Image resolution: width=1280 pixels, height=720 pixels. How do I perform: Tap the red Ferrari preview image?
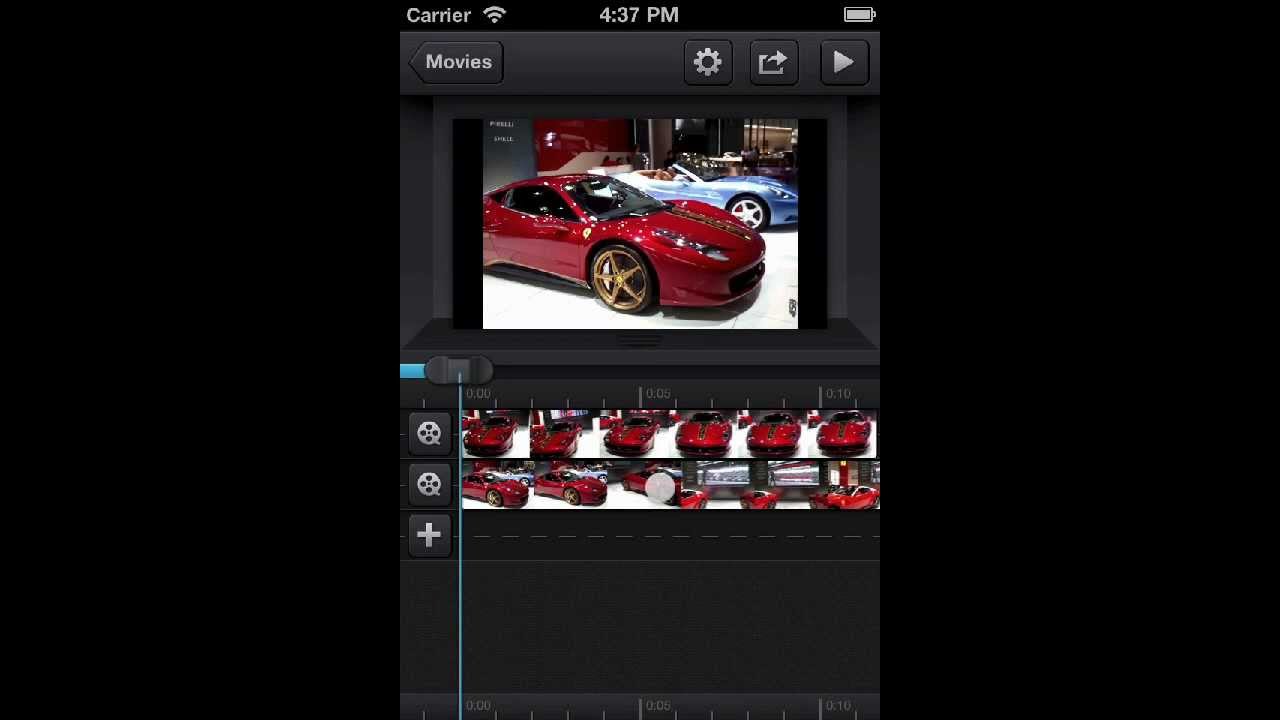640,224
